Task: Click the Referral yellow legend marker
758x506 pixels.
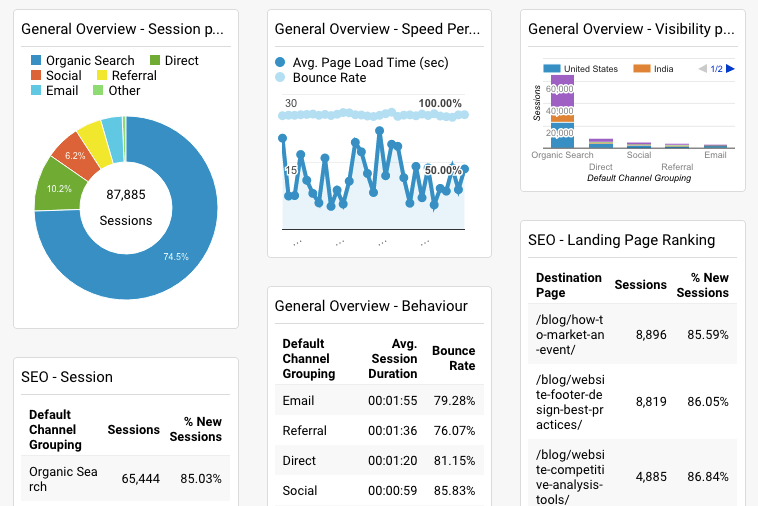Action: [x=102, y=76]
